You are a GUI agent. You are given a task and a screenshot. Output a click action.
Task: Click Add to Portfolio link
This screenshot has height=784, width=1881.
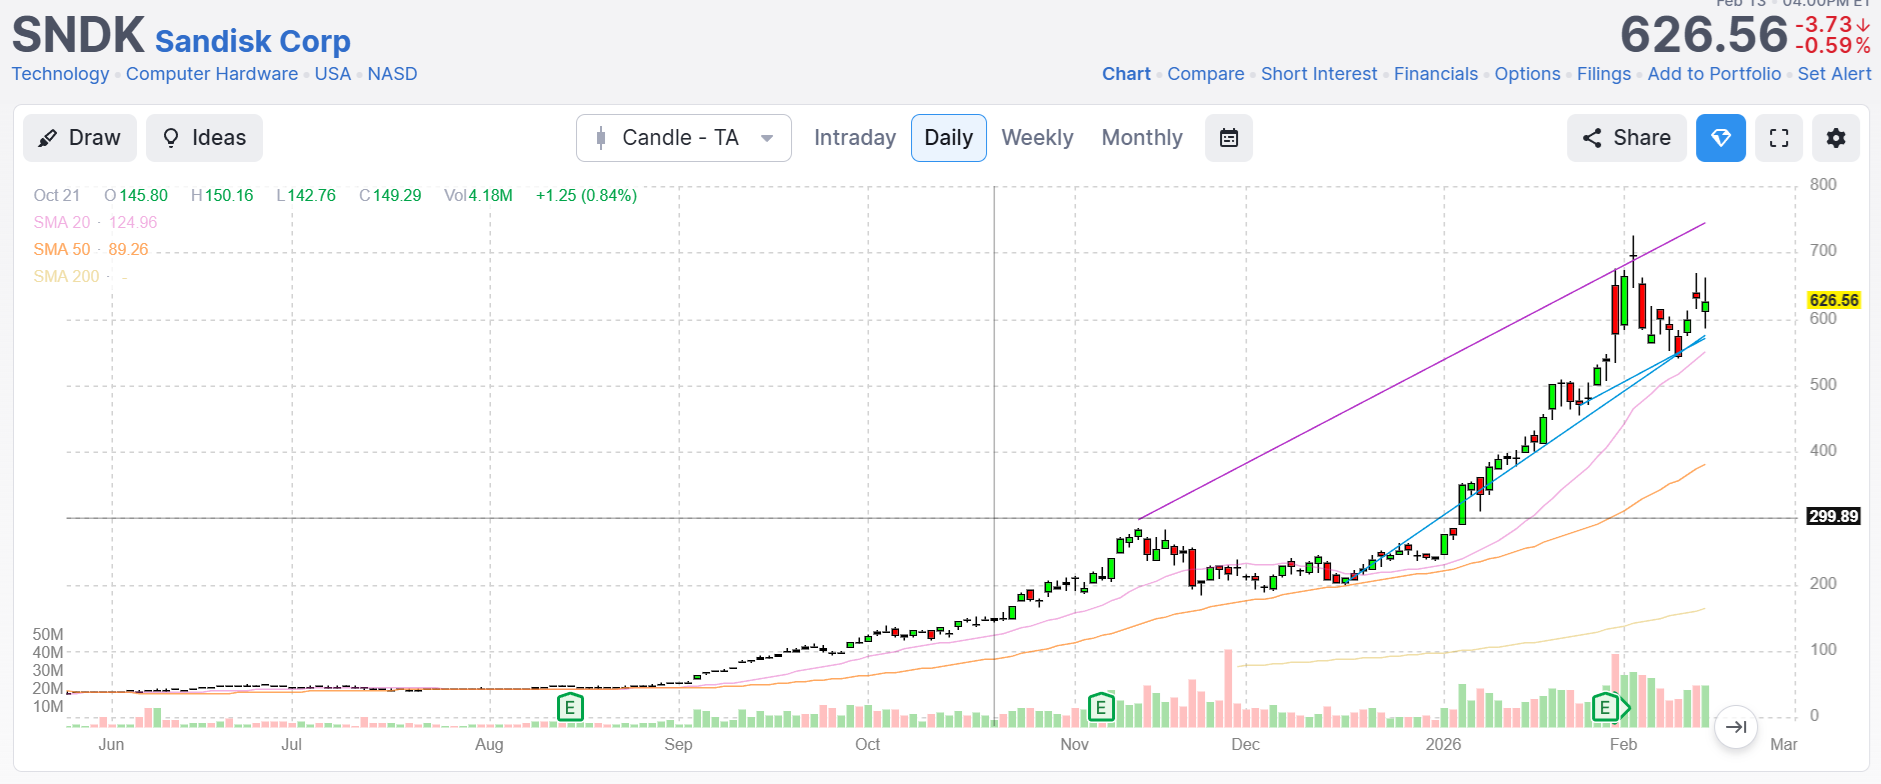click(1714, 74)
